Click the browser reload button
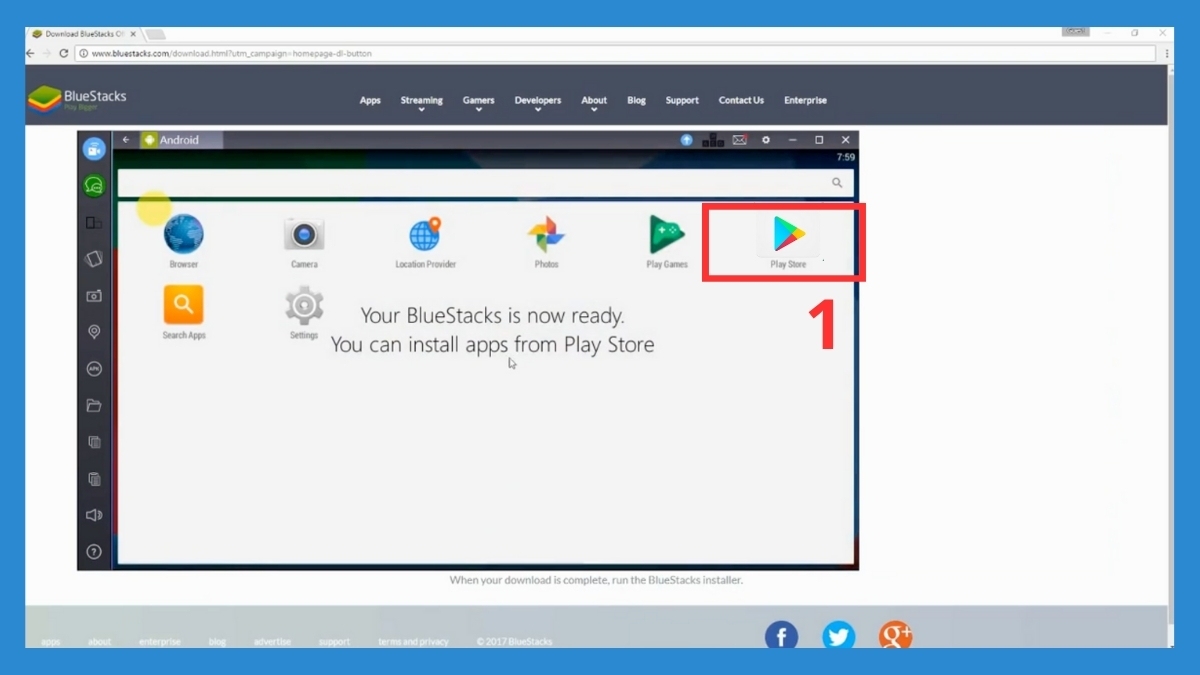This screenshot has width=1200, height=675. [x=64, y=53]
